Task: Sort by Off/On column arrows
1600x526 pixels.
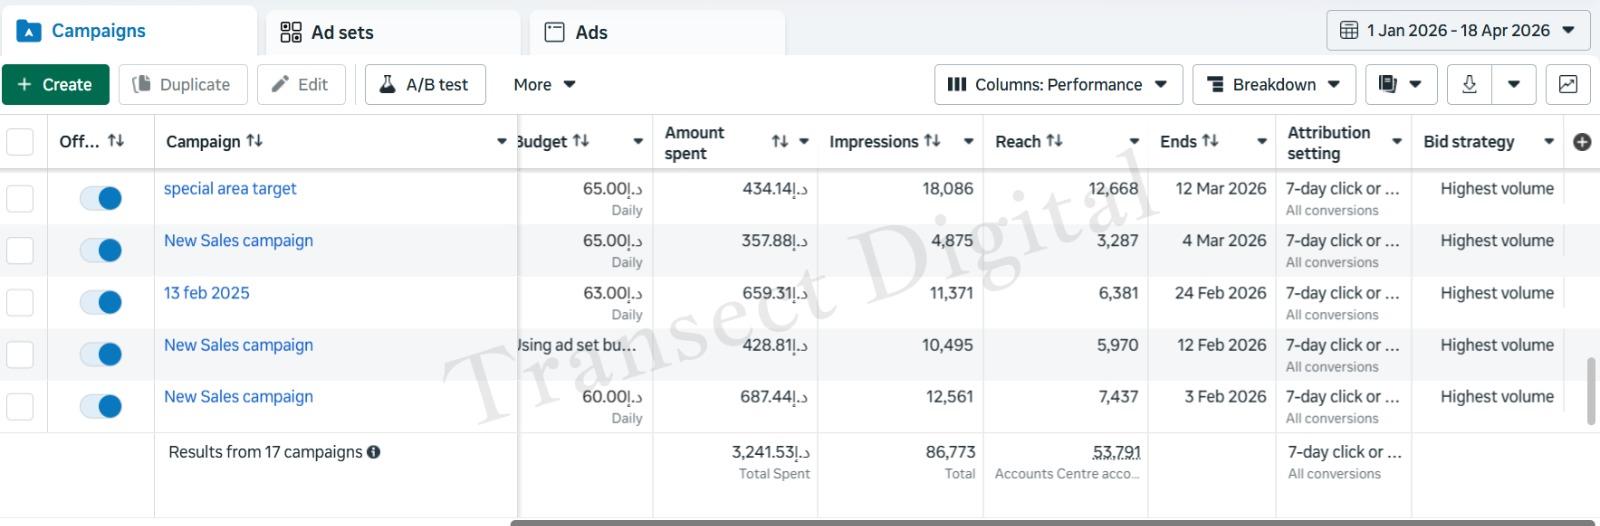Action: click(116, 141)
